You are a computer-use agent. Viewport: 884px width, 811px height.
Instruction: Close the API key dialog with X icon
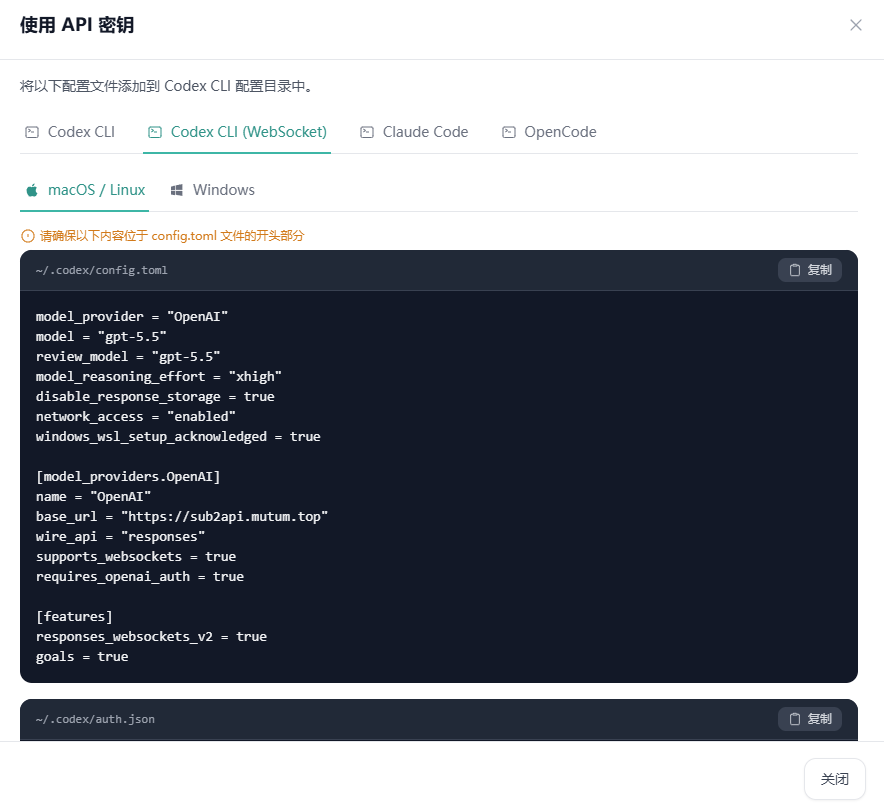coord(855,25)
